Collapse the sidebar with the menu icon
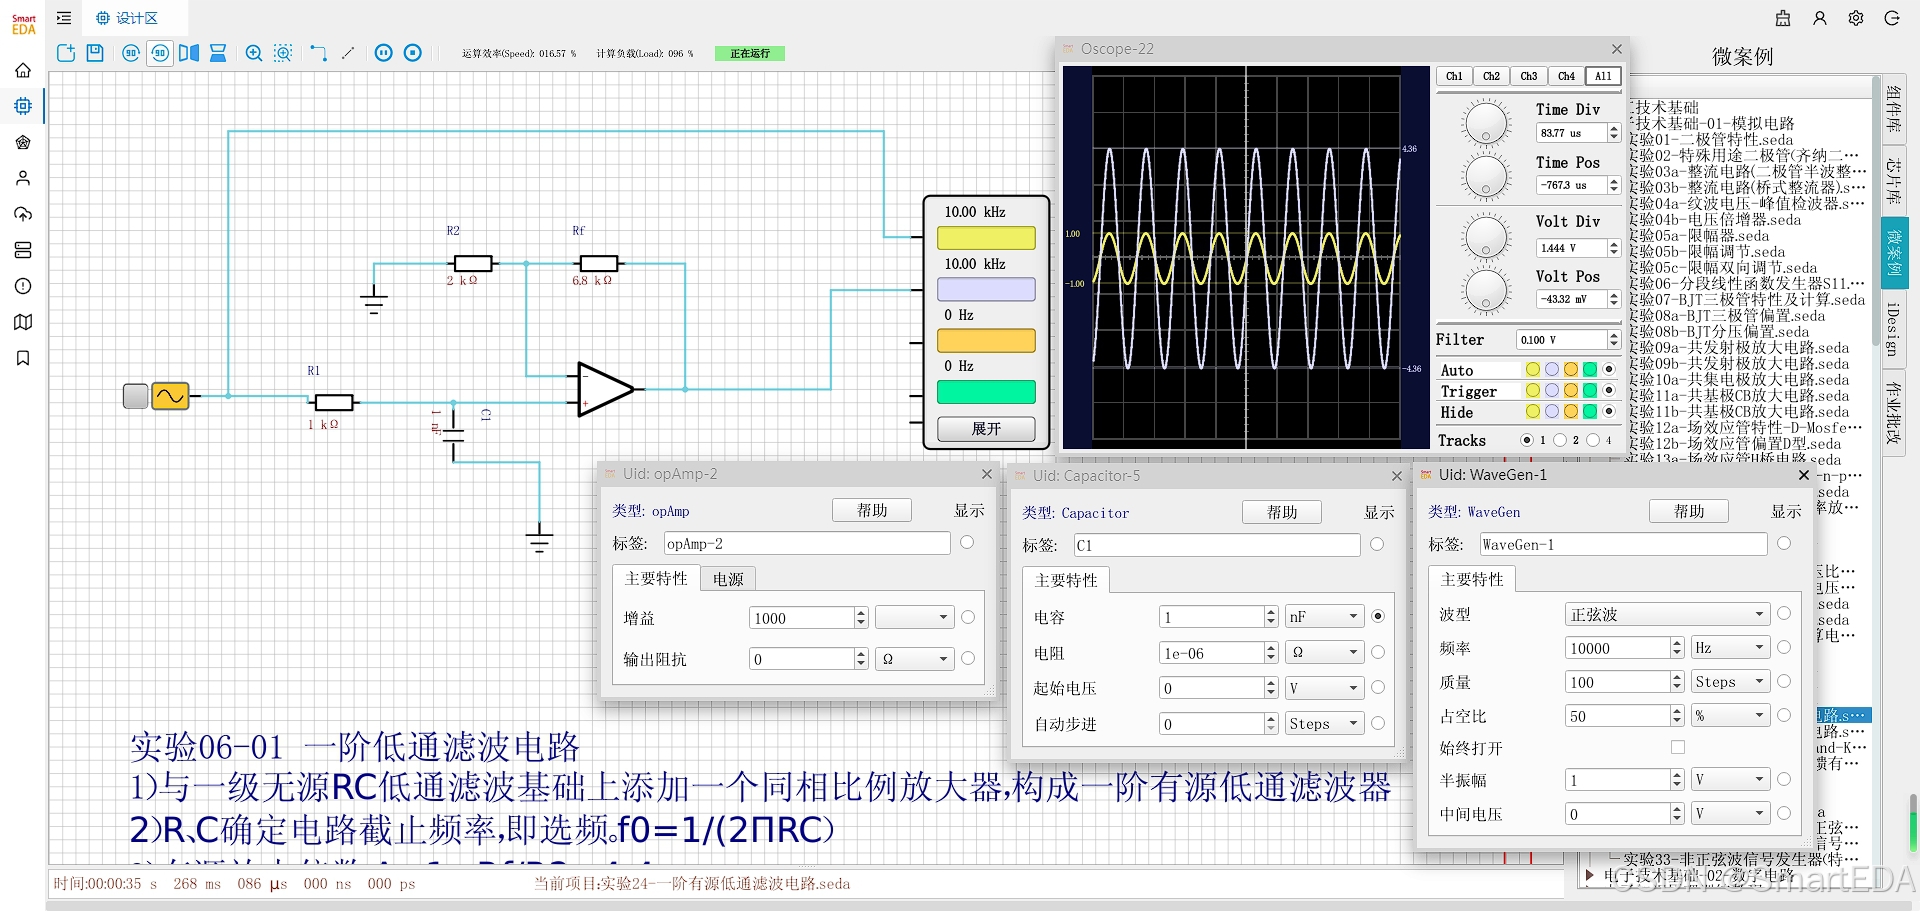 pyautogui.click(x=64, y=18)
